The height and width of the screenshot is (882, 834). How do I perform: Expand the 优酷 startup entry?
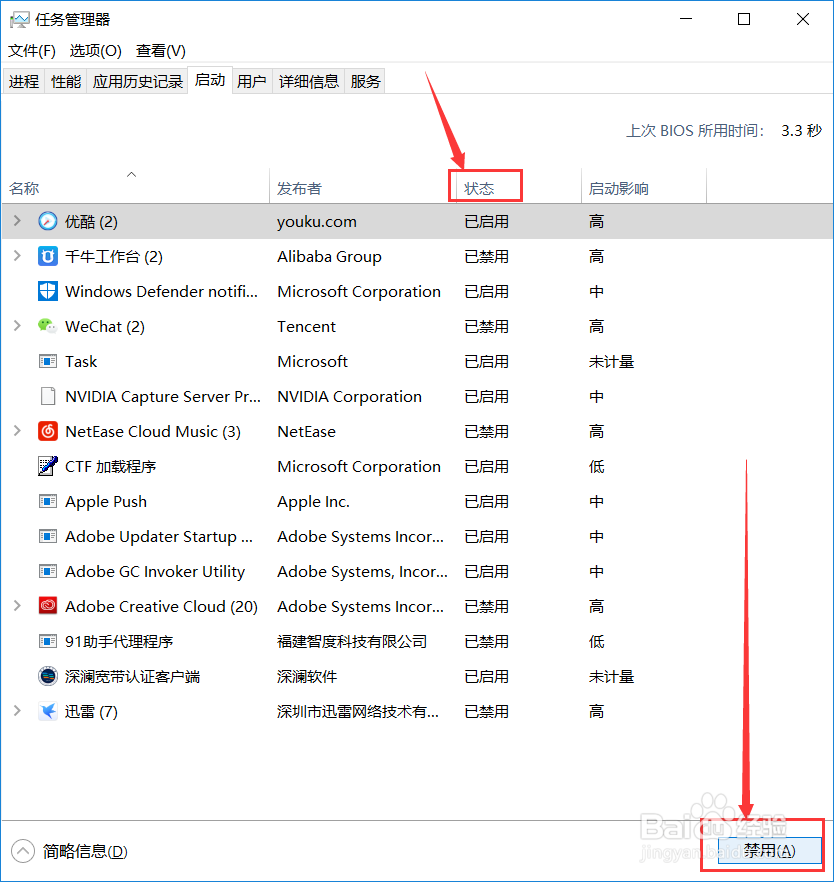(18, 221)
